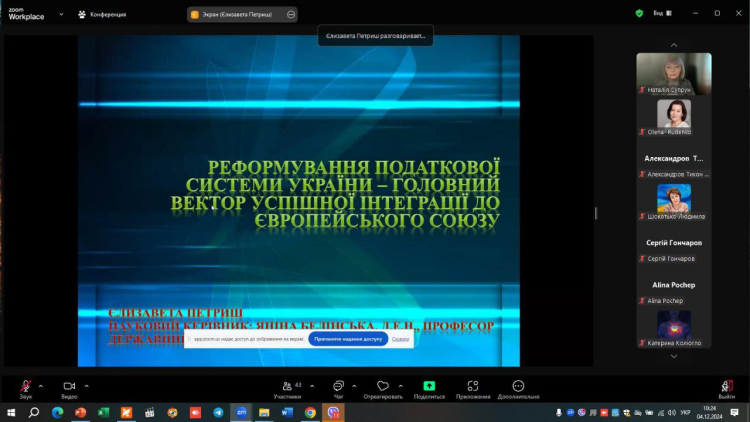Open the Конференция tab at the top
Viewport: 750px width, 422px height.
[103, 14]
